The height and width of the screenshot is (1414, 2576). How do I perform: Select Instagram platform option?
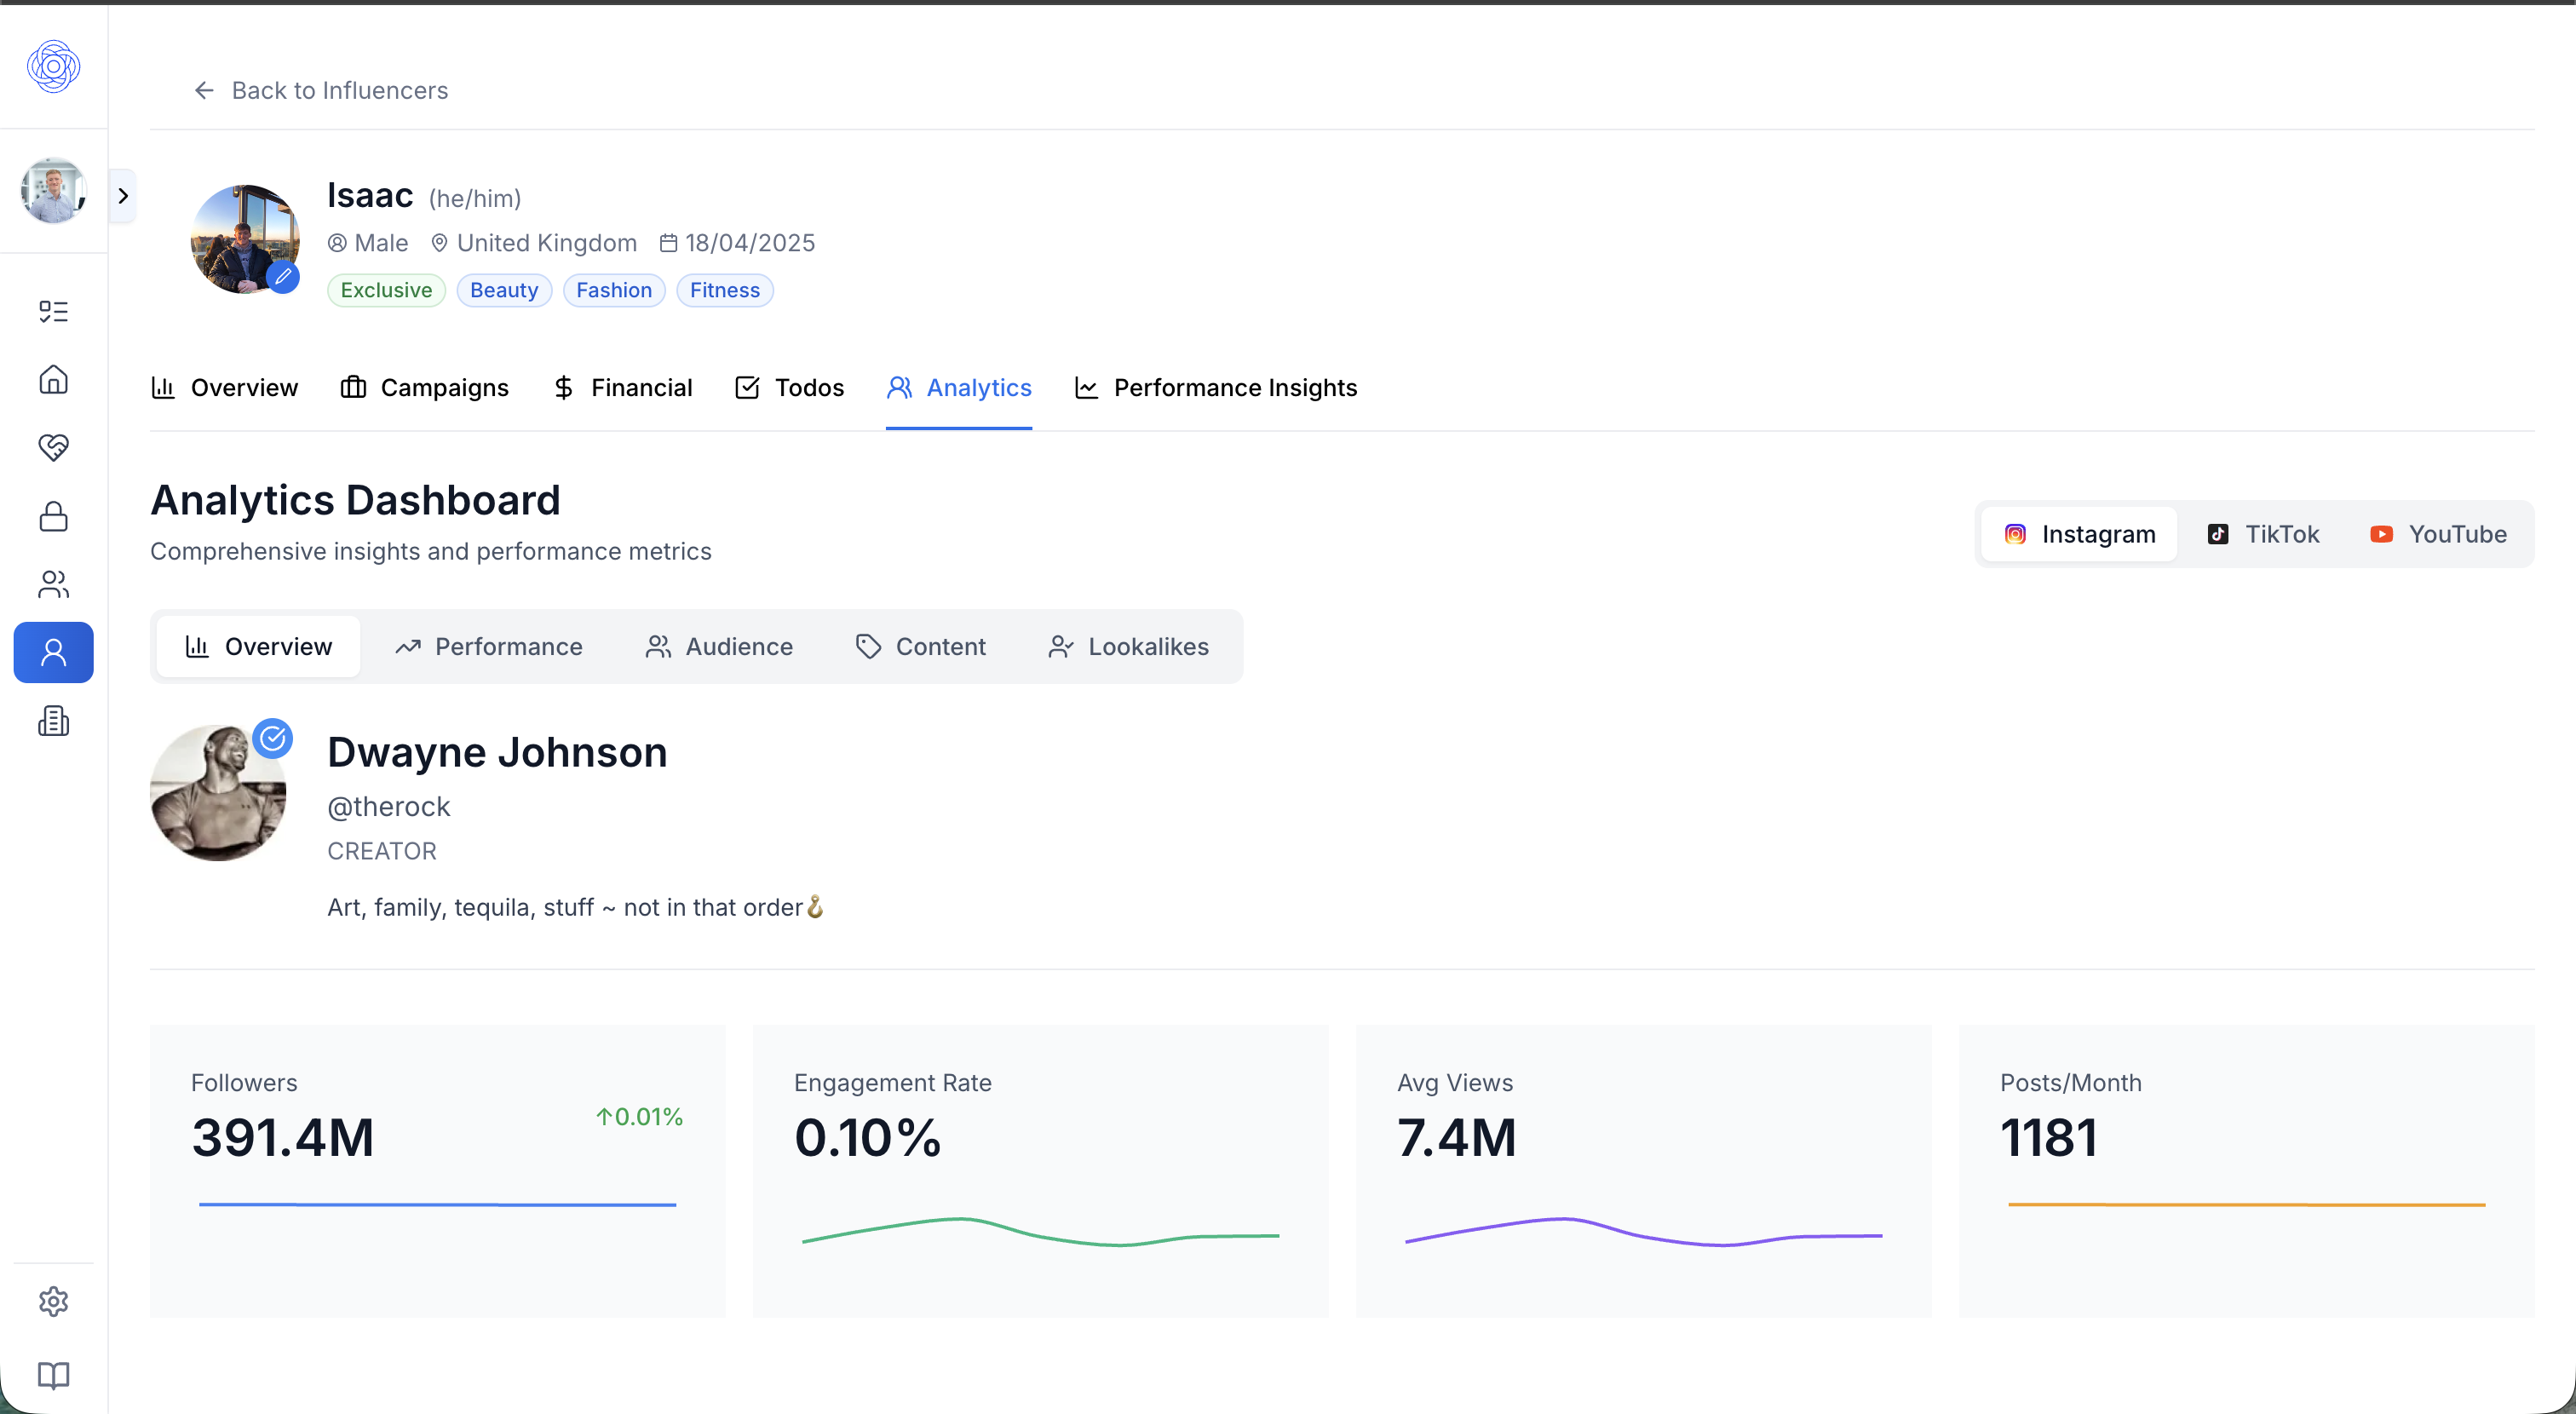(2079, 534)
